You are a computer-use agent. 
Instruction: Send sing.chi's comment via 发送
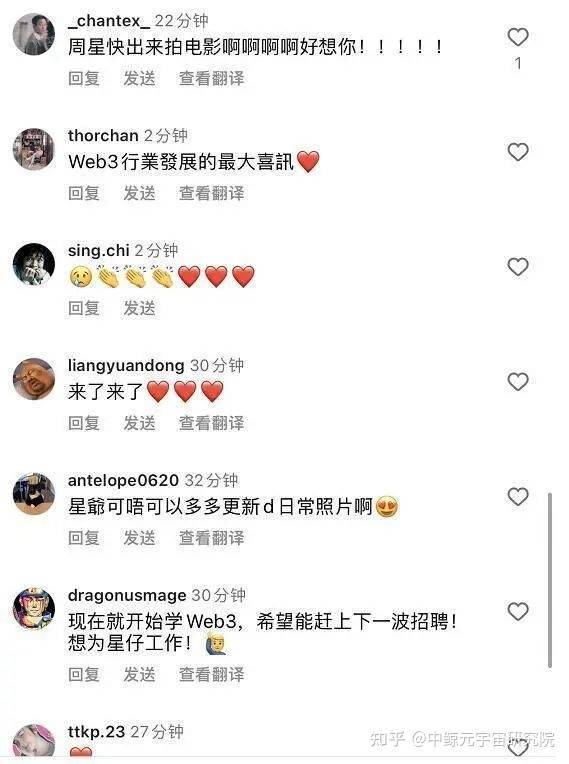[x=139, y=308]
